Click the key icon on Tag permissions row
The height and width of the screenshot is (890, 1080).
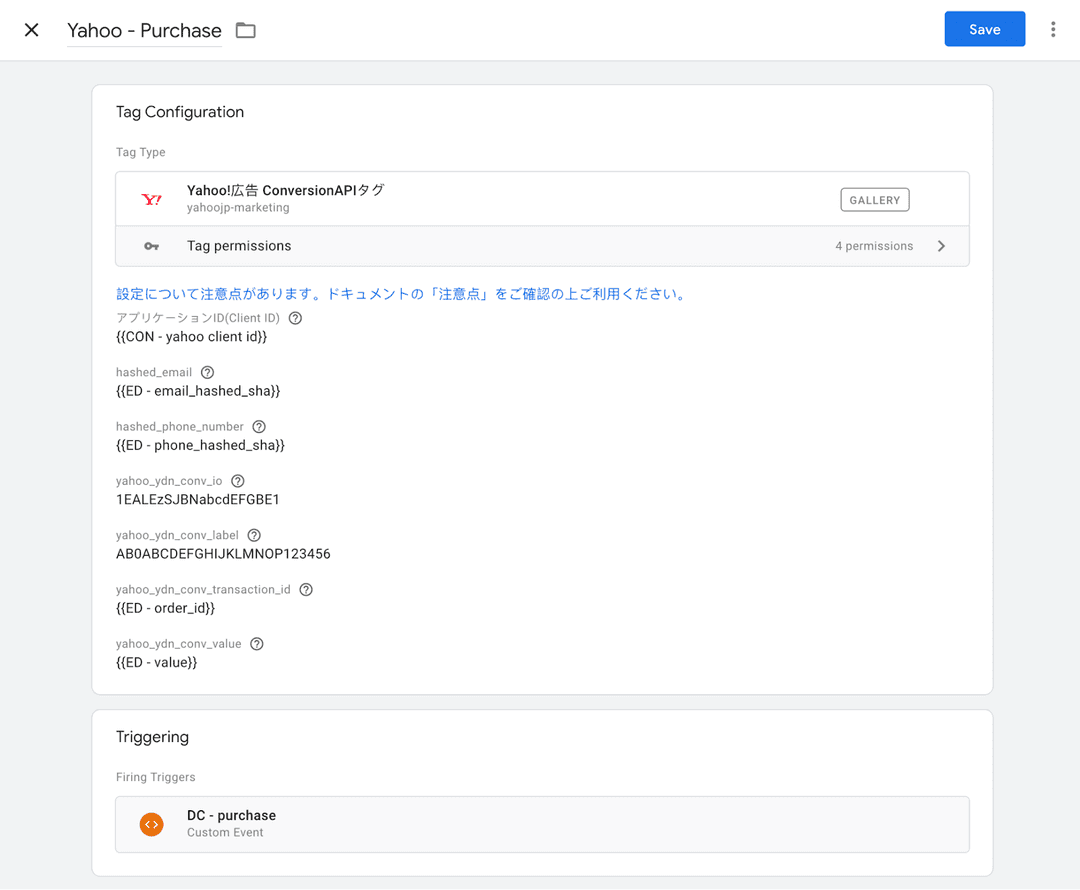pos(151,245)
